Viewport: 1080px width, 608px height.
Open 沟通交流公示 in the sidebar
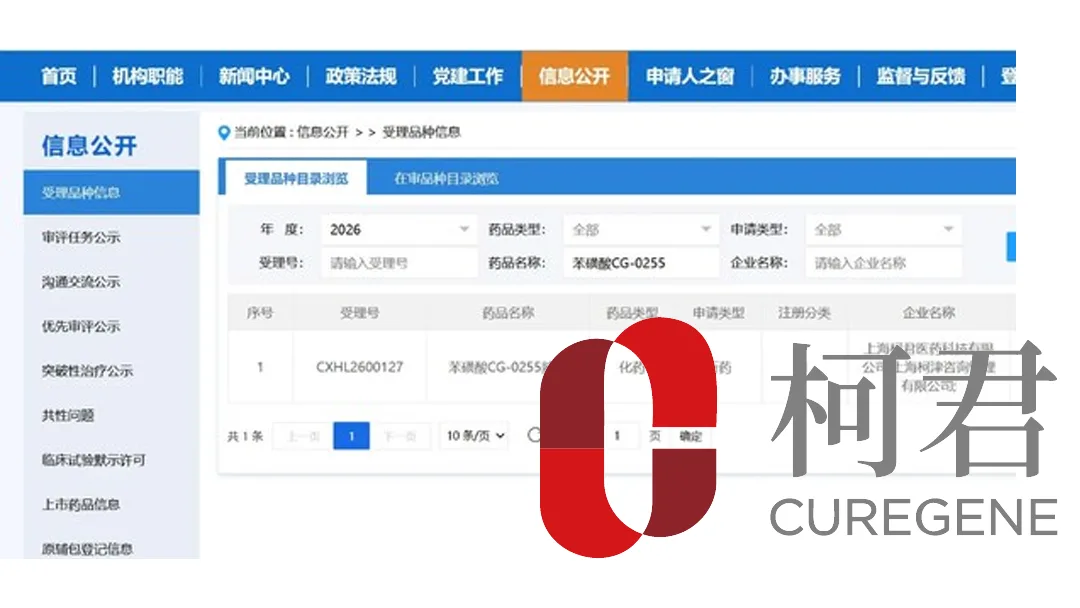pyautogui.click(x=81, y=282)
